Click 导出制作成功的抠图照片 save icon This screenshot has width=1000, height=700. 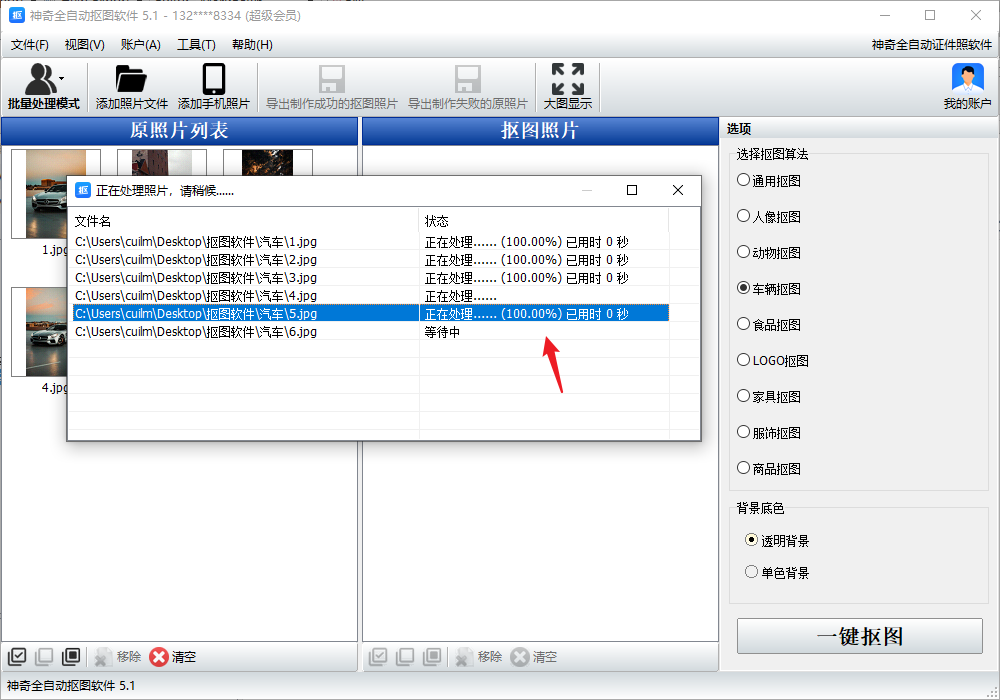point(331,80)
